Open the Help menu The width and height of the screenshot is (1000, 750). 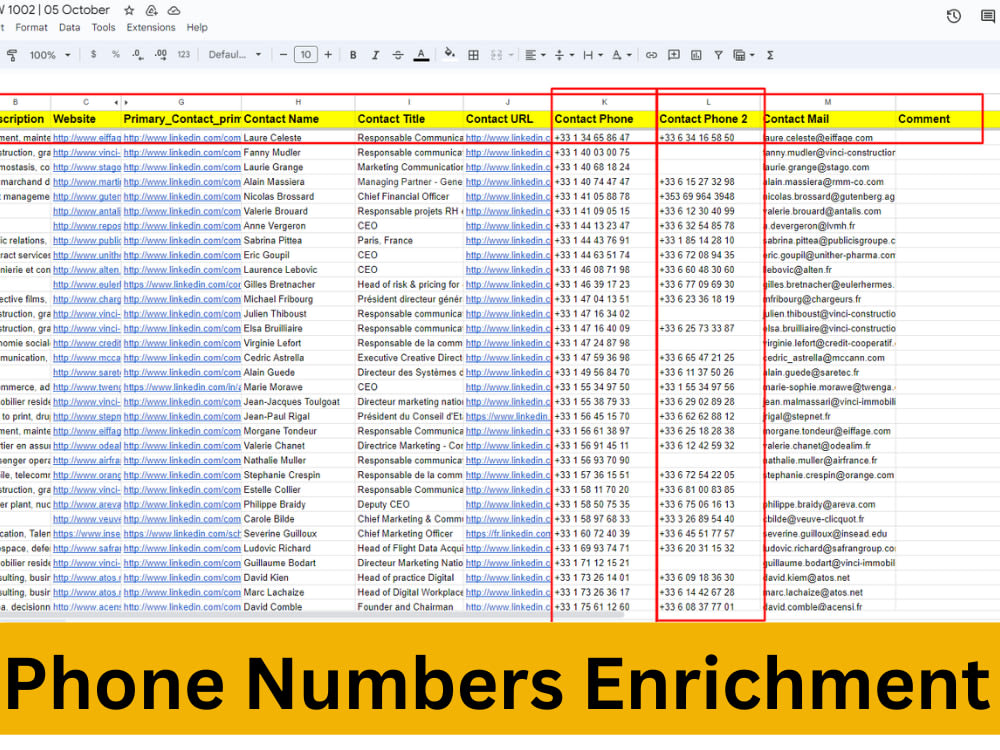(x=197, y=27)
